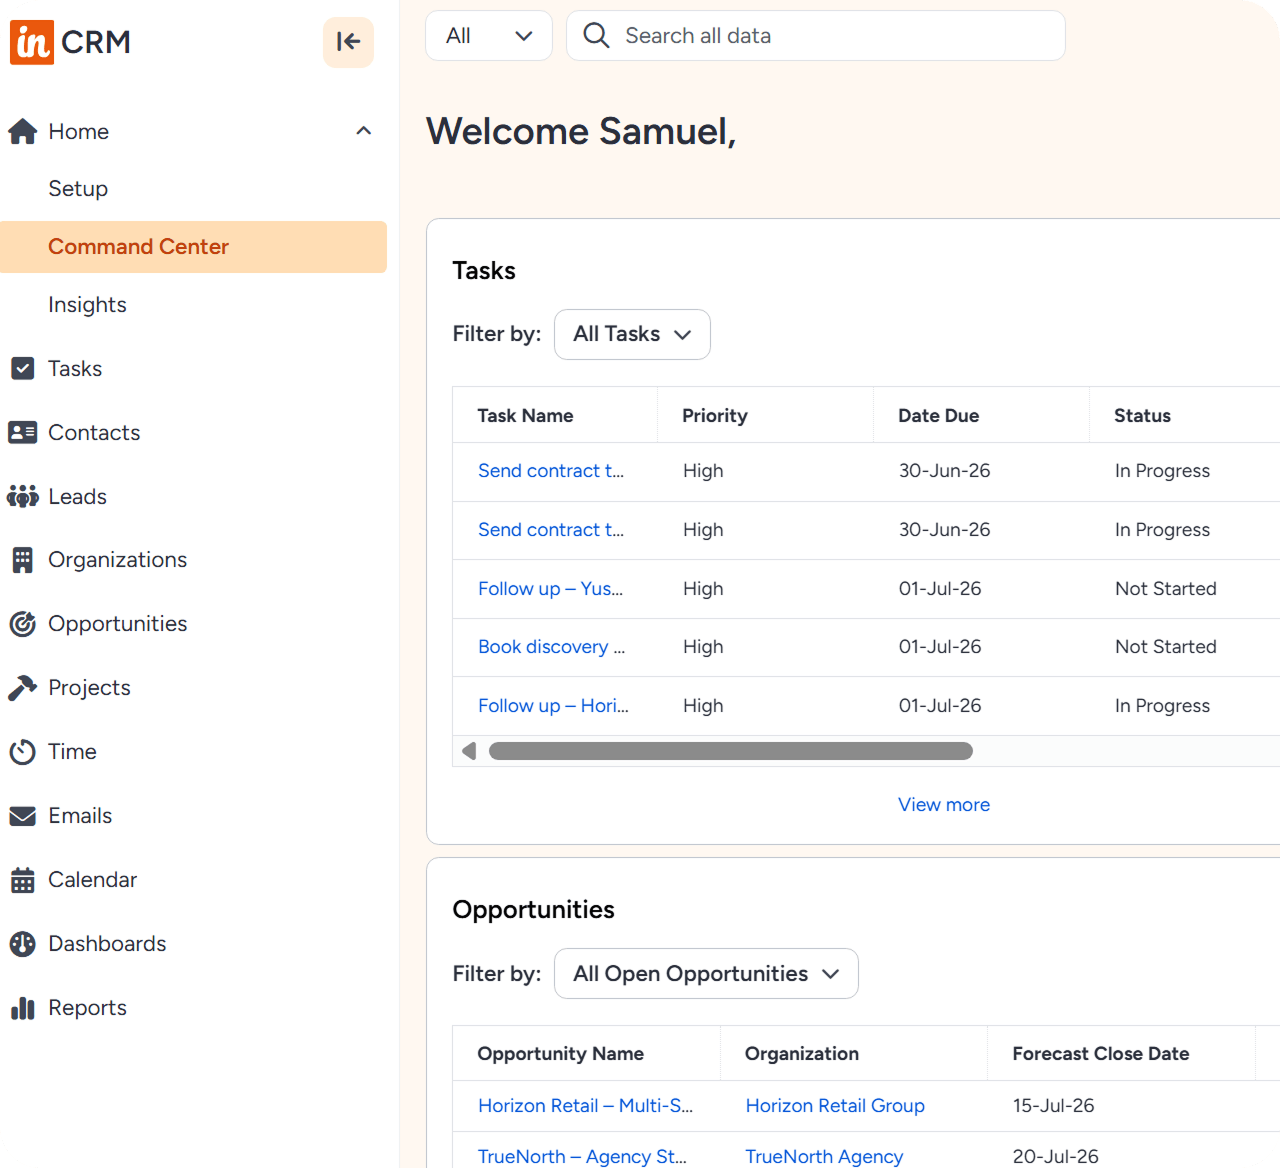Open Setup in the sidebar
The image size is (1280, 1168).
(78, 189)
